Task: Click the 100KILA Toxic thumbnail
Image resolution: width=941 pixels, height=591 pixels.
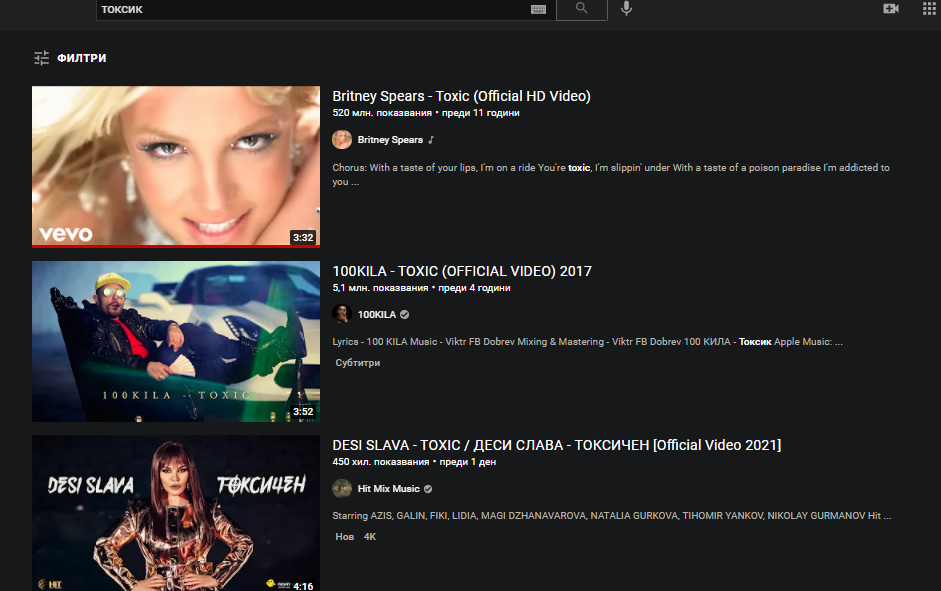Action: (x=176, y=341)
